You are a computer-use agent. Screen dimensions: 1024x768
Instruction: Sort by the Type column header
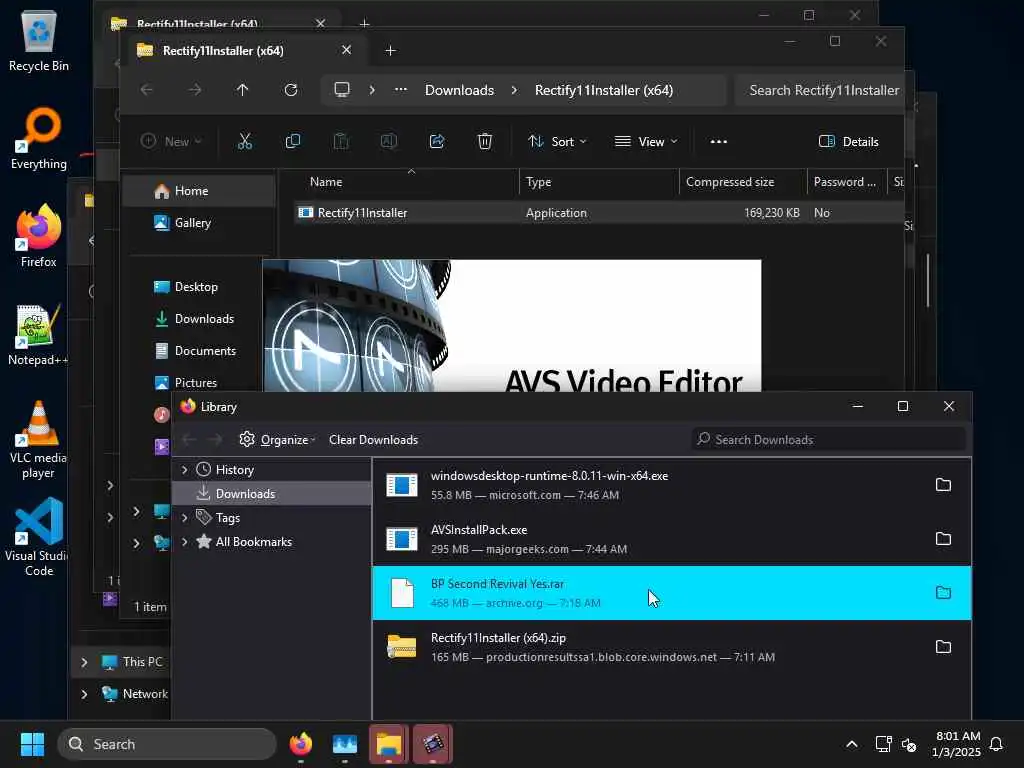599,182
